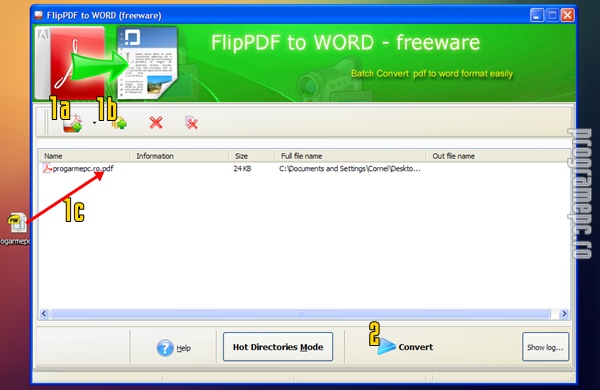Click the horizontal scrollbar left arrow
Image resolution: width=600 pixels, height=390 pixels.
tap(44, 314)
